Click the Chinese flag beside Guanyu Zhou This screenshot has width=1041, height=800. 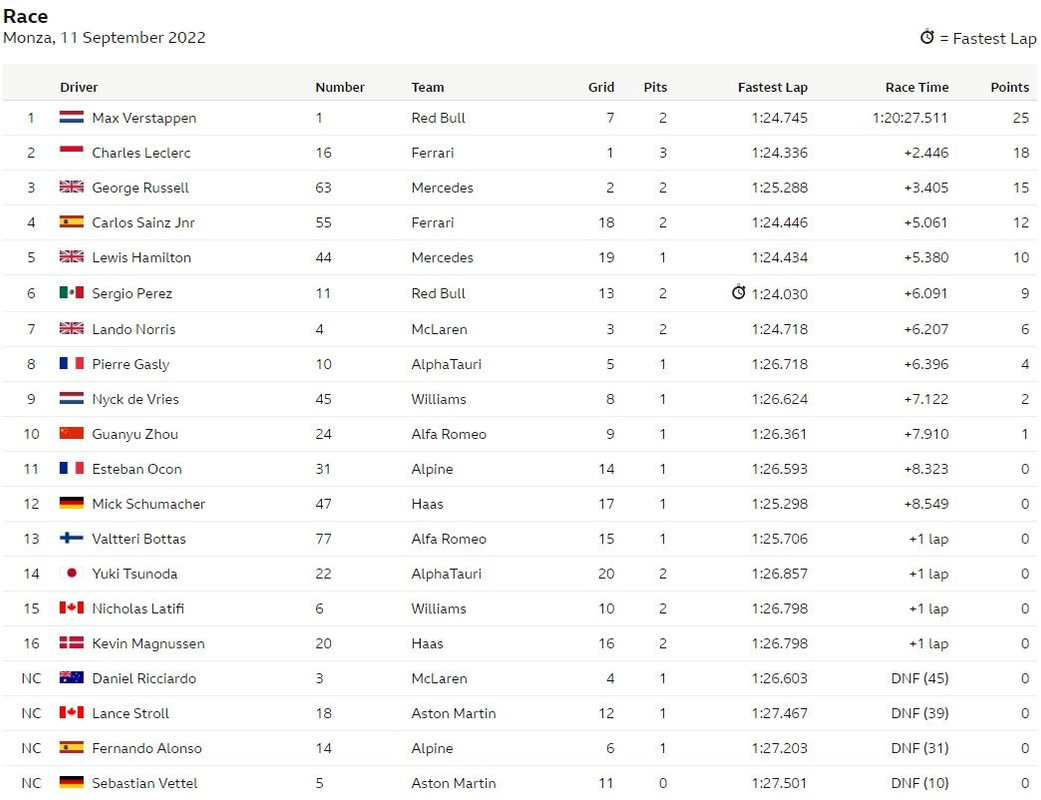[x=71, y=434]
